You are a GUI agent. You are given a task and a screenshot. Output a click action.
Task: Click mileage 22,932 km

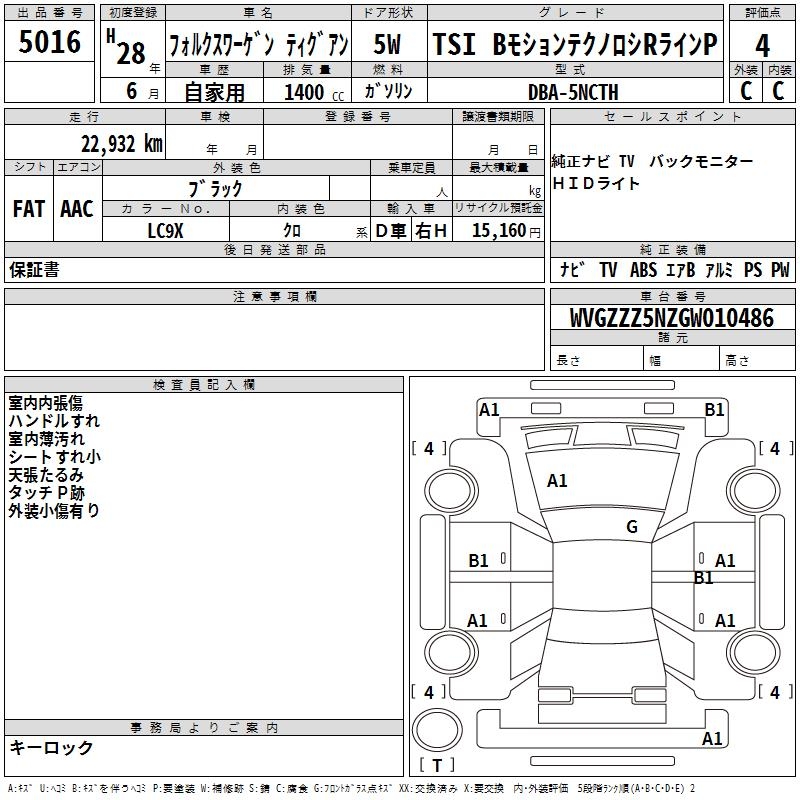[122, 144]
